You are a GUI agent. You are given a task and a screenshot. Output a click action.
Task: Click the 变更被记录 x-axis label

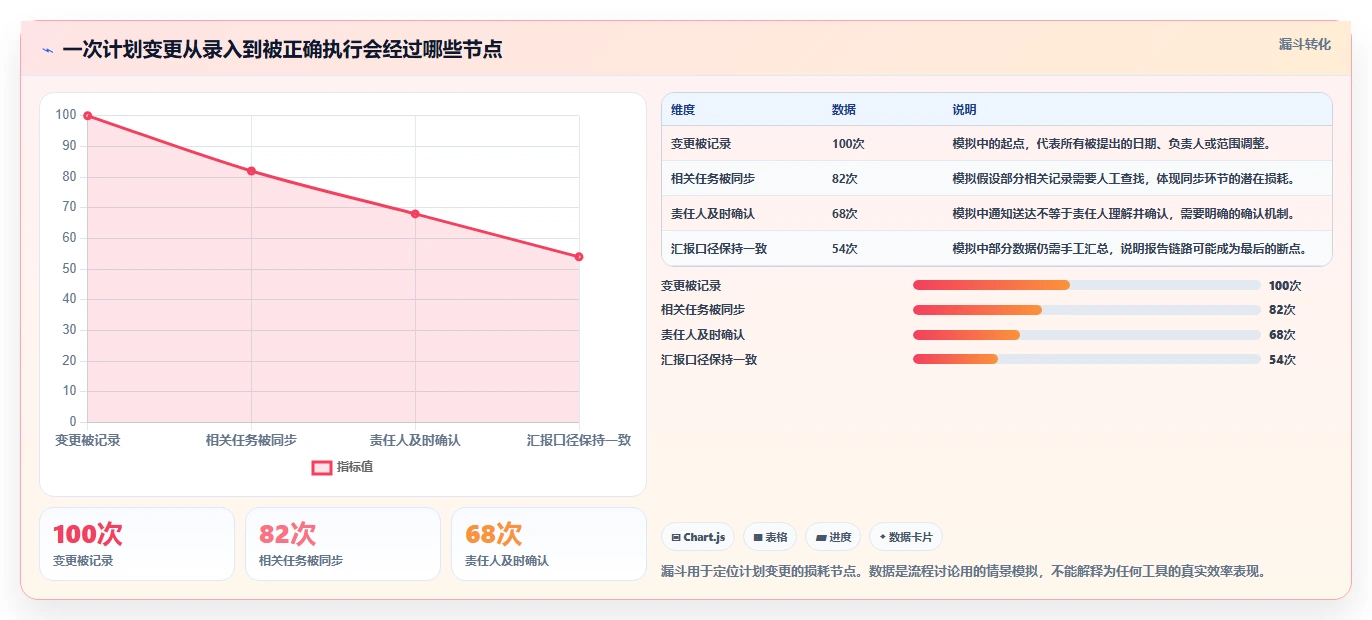point(88,440)
